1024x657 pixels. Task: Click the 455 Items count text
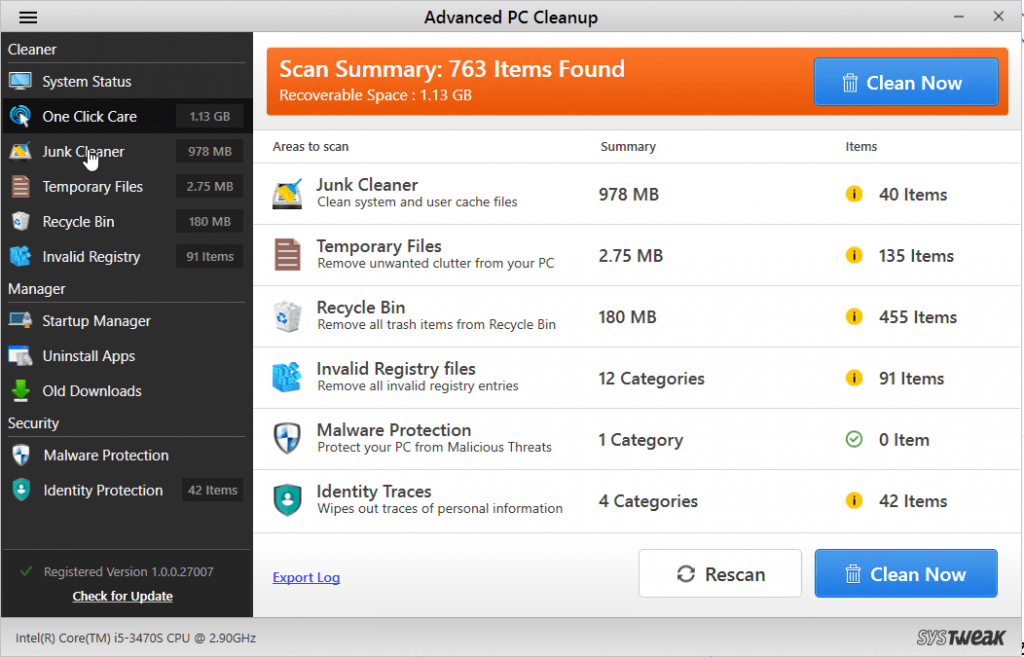point(918,317)
